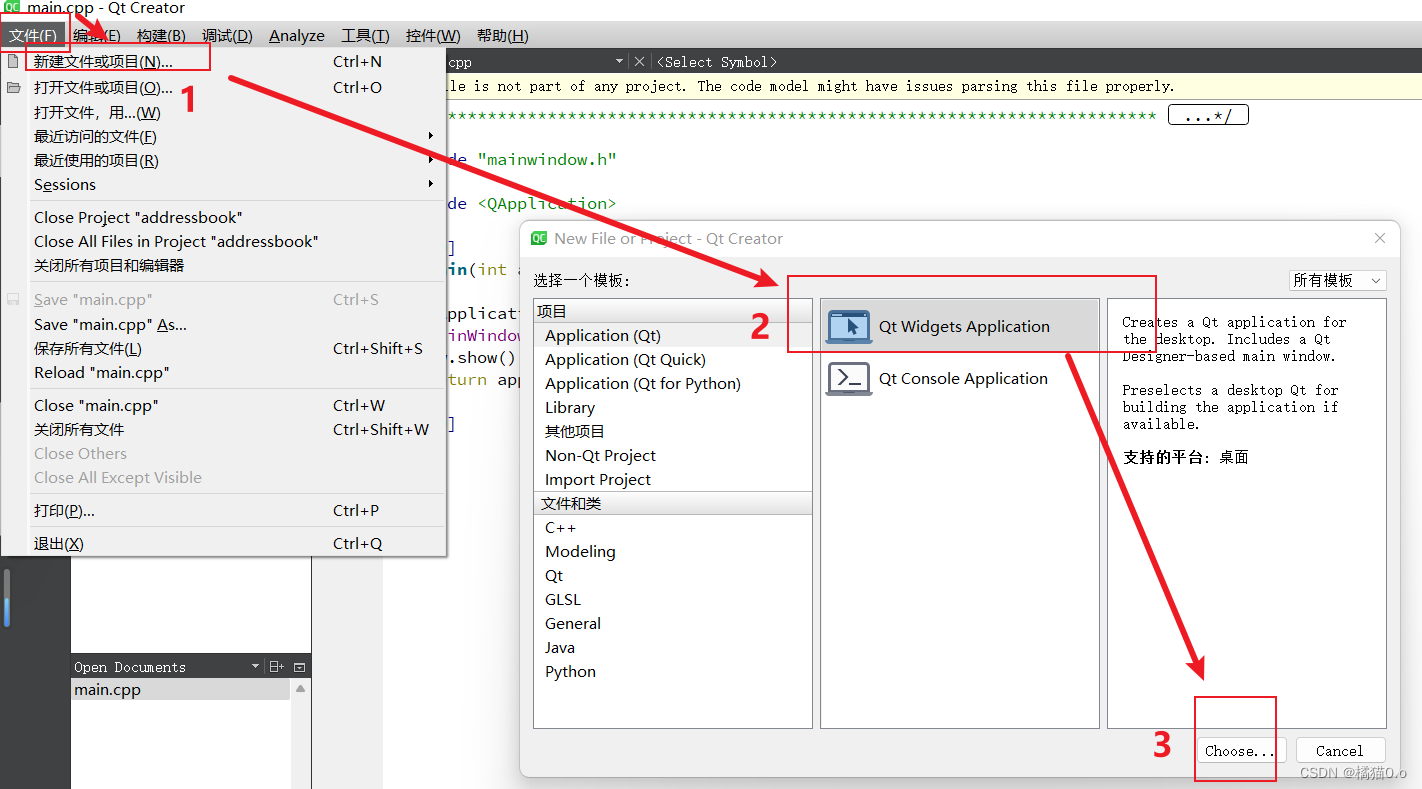
Task: Click the Open Documents scrollbar up arrow
Action: pyautogui.click(x=300, y=689)
